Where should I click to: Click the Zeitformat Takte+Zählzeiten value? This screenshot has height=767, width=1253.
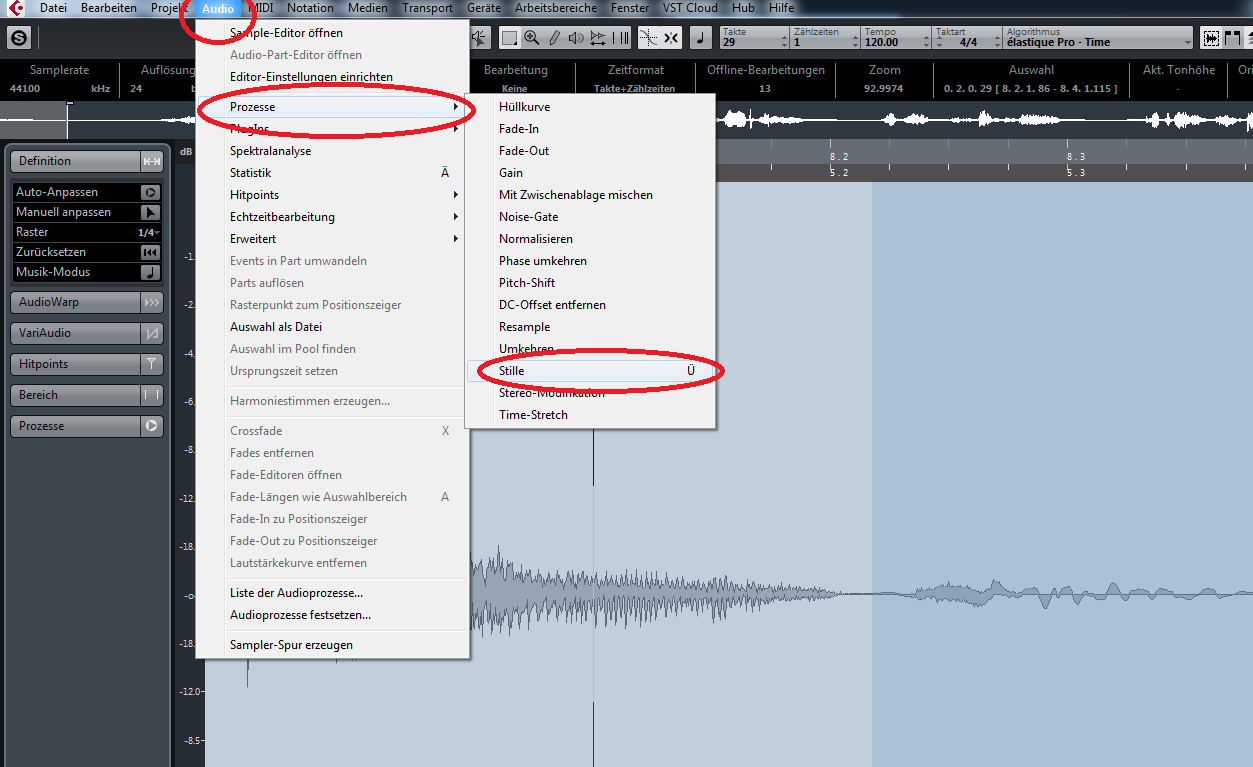636,89
